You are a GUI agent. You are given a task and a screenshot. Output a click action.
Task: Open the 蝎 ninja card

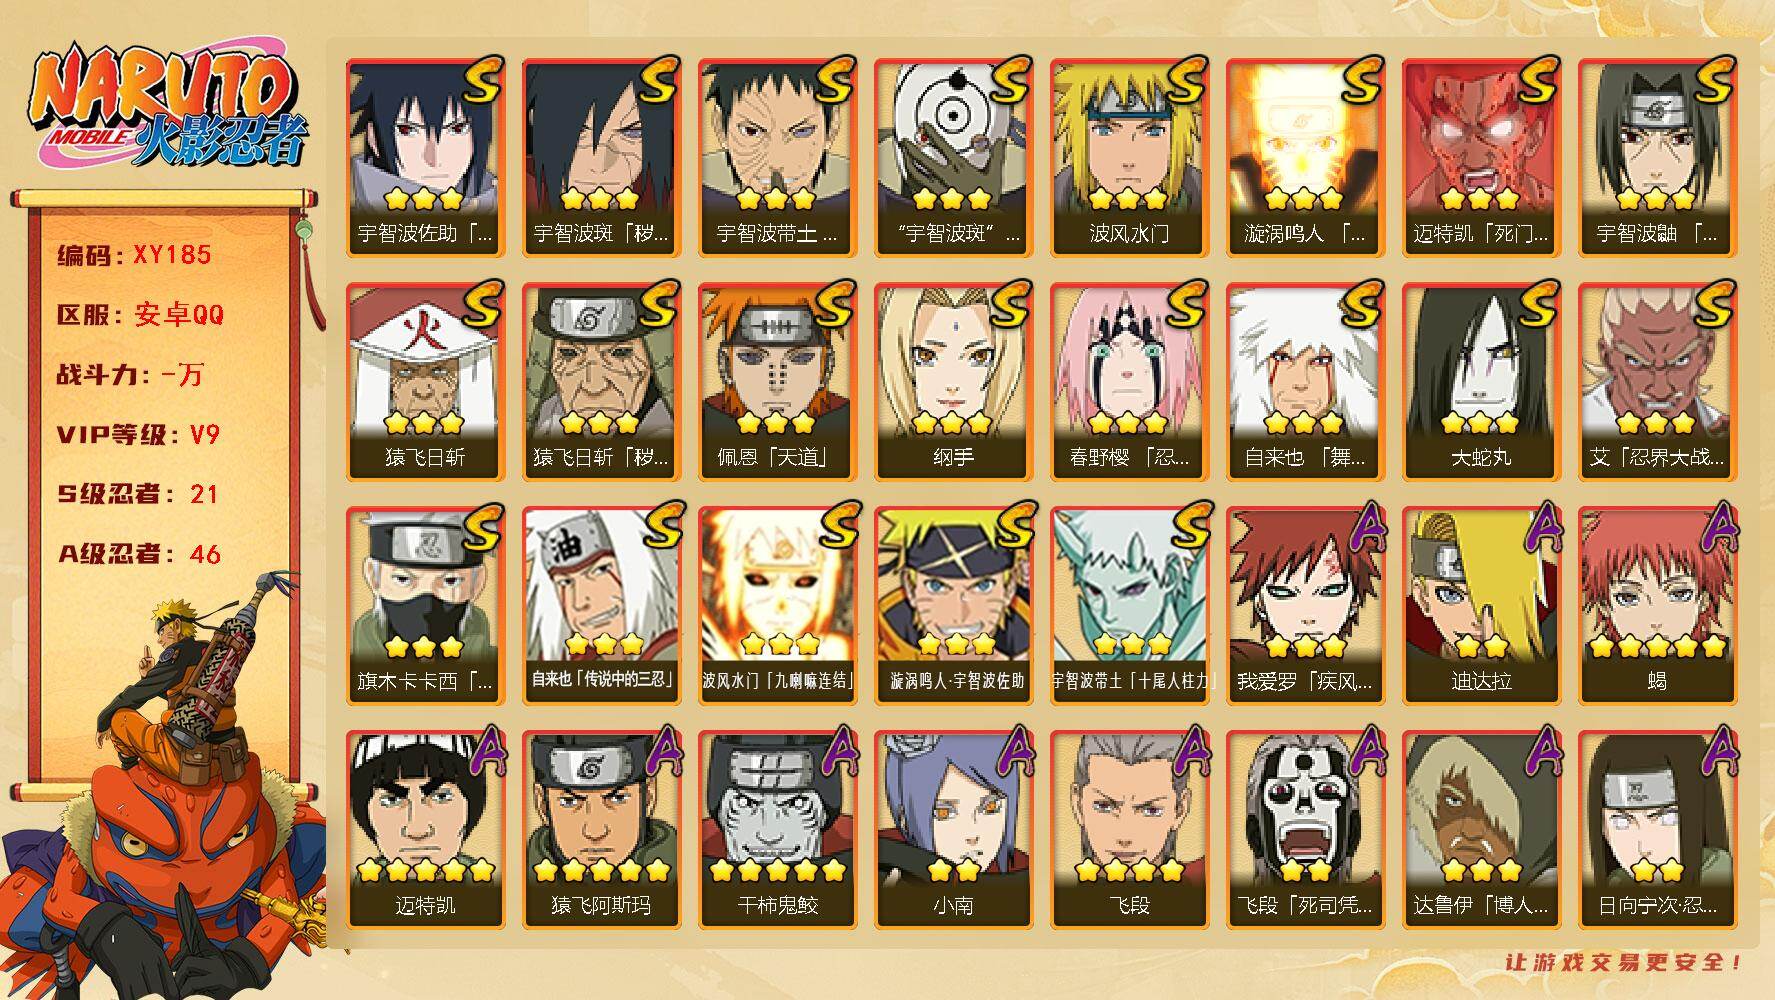[x=1657, y=606]
